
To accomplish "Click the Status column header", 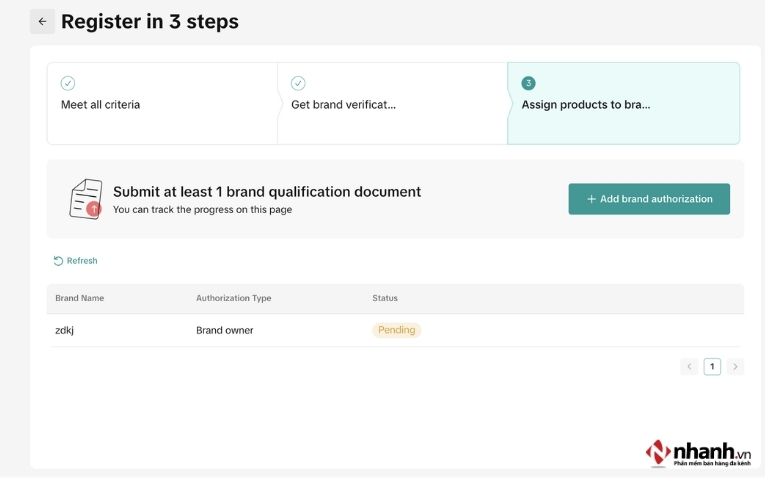I will click(x=385, y=298).
